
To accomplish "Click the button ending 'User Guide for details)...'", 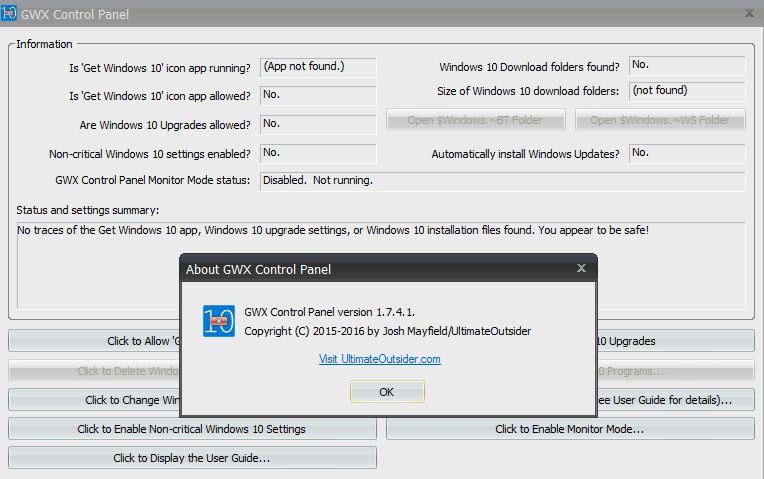I will click(x=676, y=400).
